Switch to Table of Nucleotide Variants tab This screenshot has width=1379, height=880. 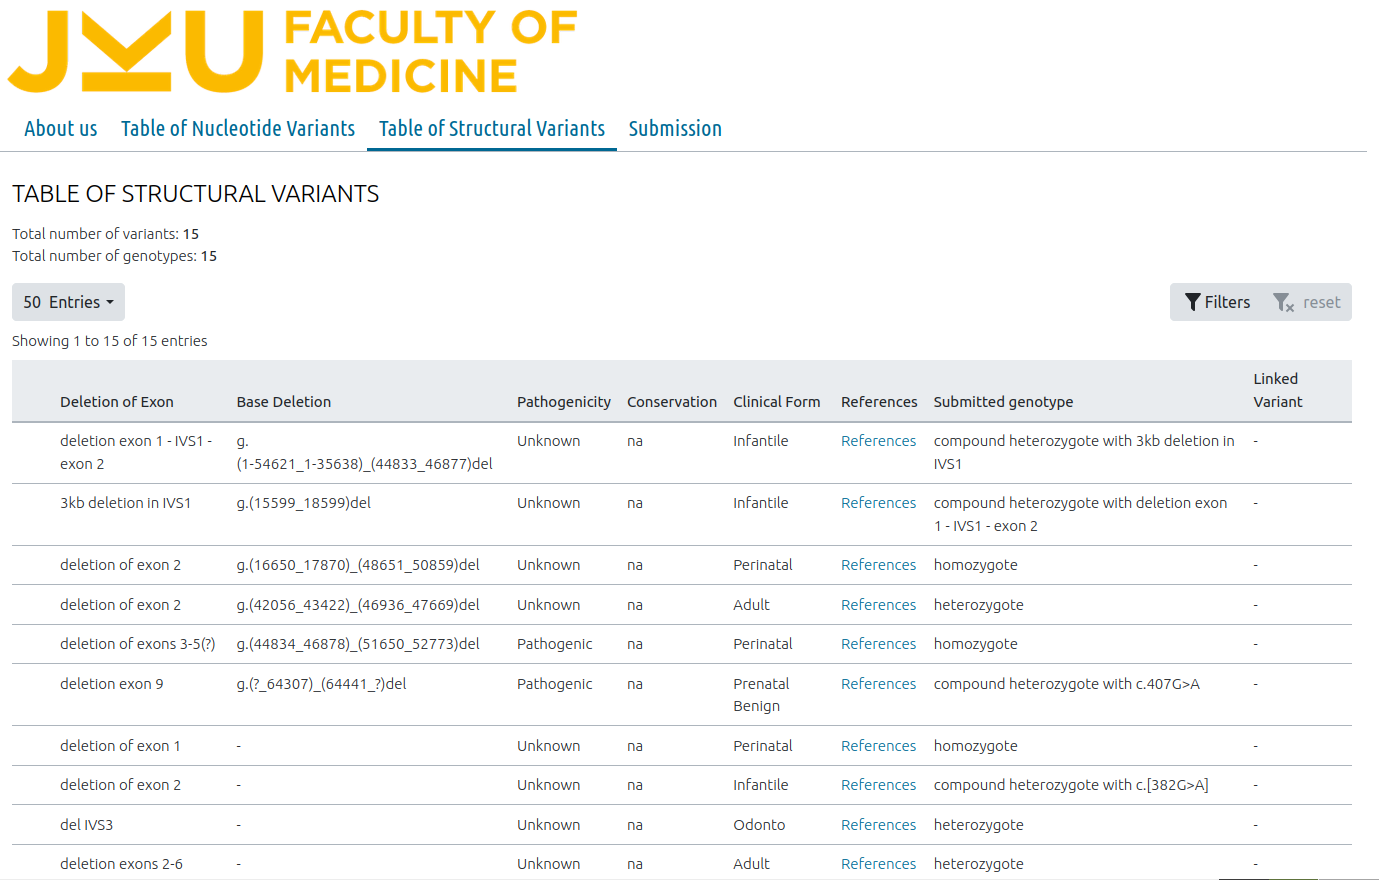click(238, 129)
